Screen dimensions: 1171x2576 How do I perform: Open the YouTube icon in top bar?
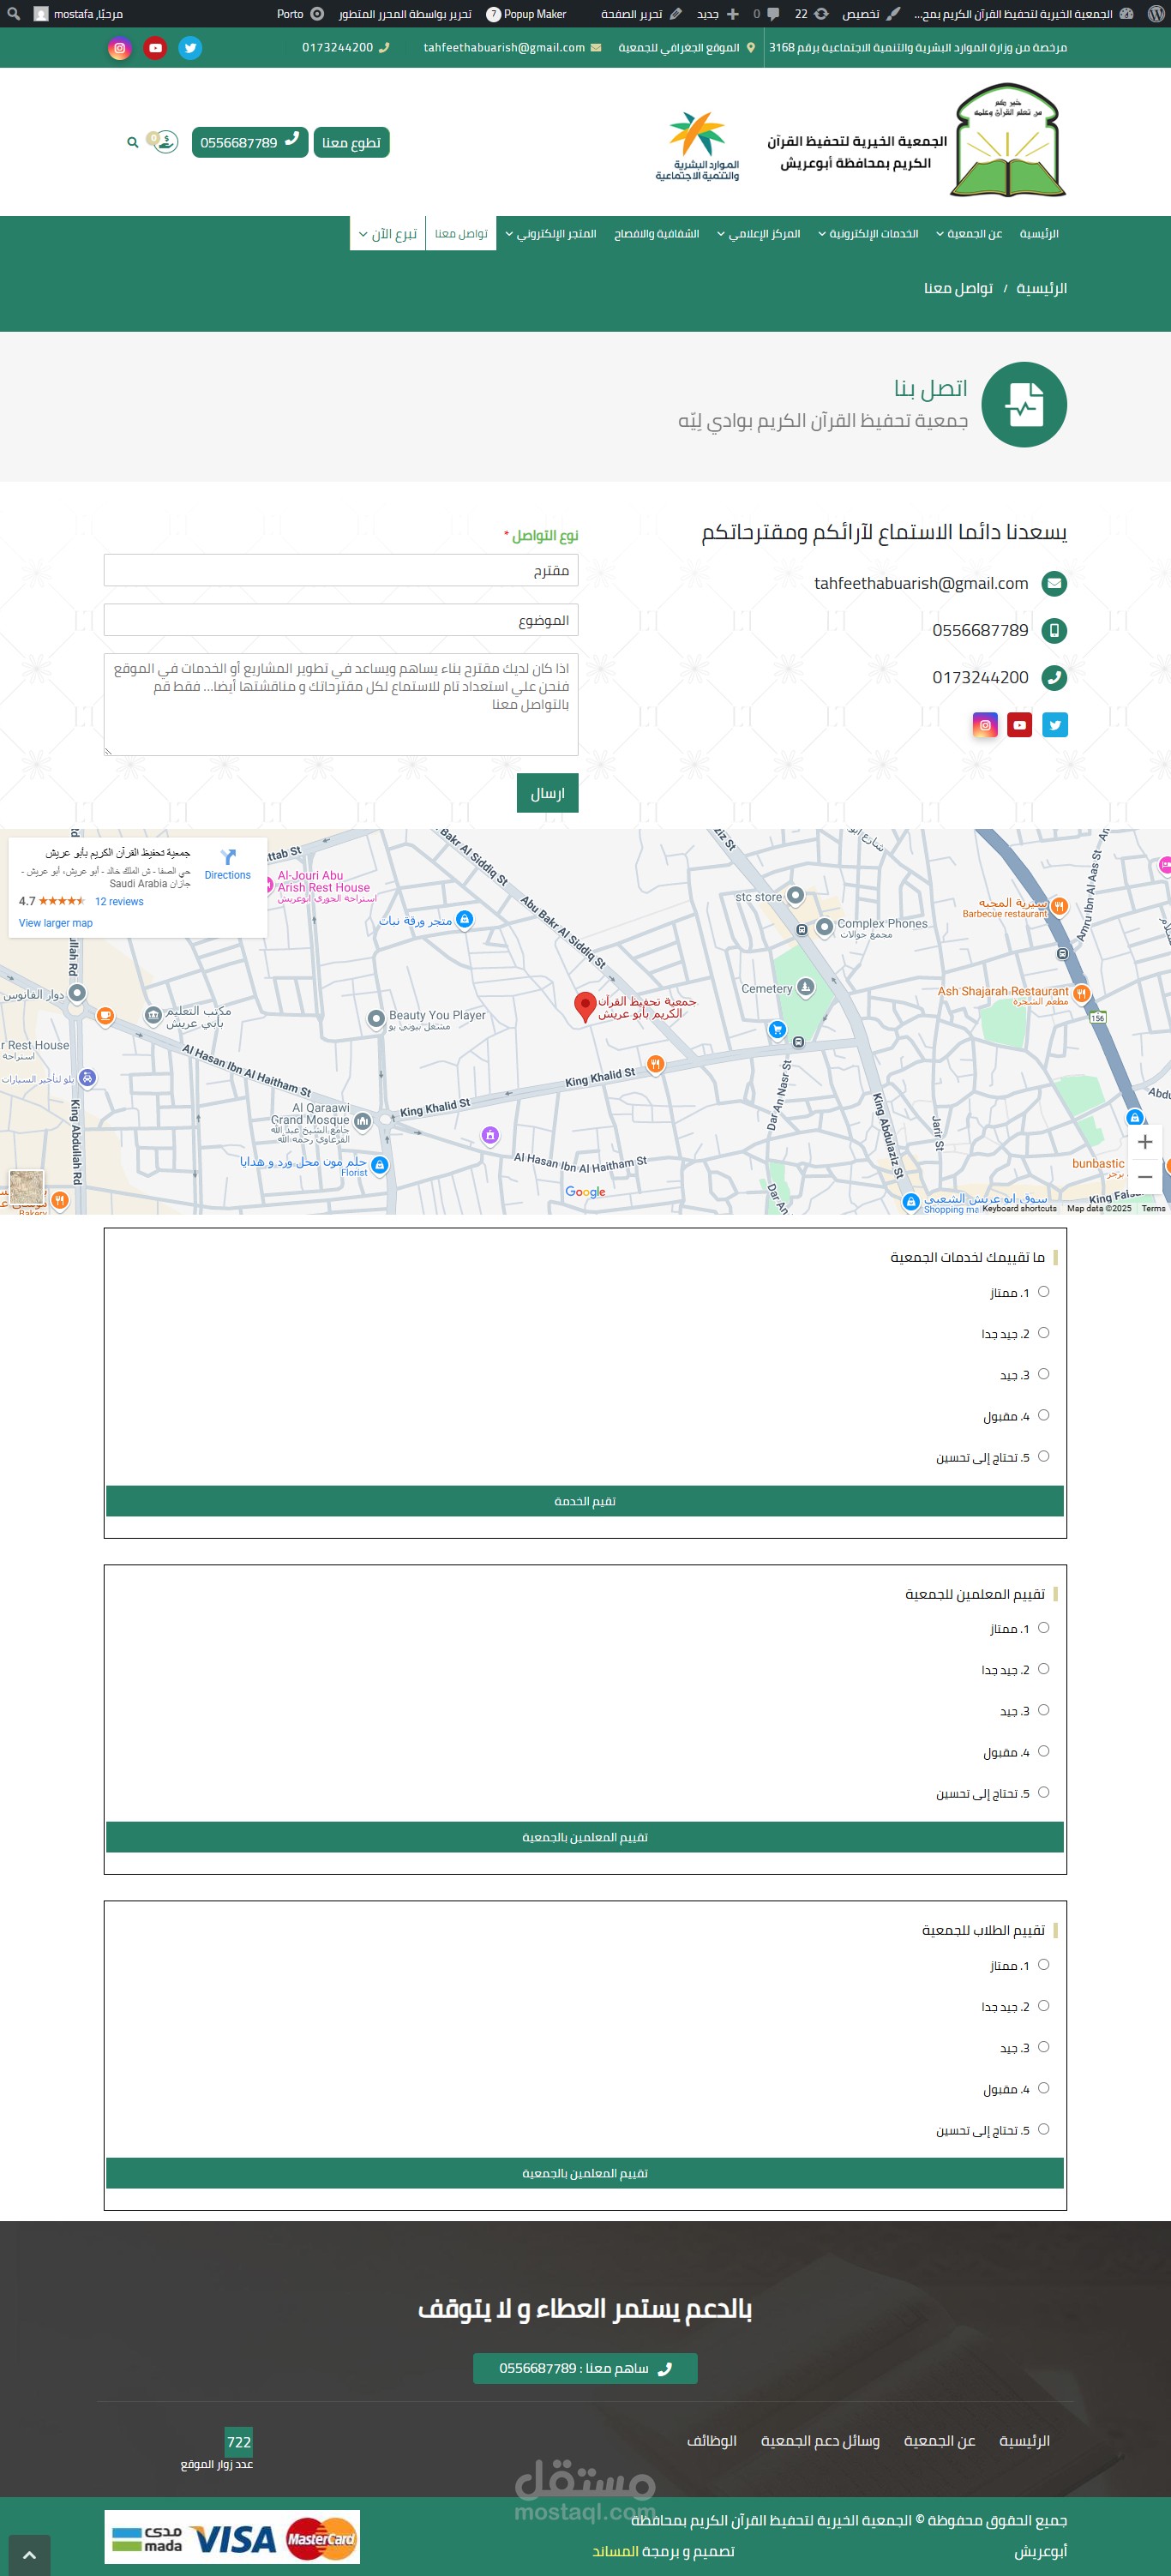pyautogui.click(x=155, y=48)
